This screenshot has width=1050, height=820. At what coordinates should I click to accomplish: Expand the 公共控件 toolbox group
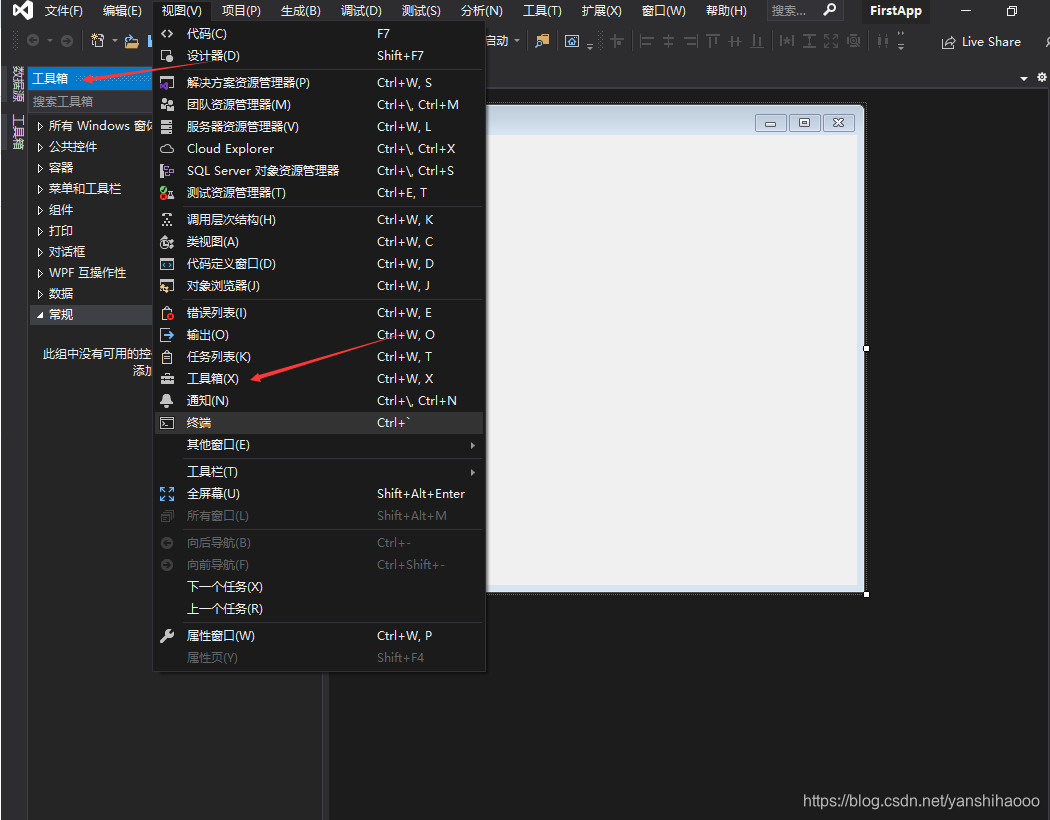(x=40, y=147)
